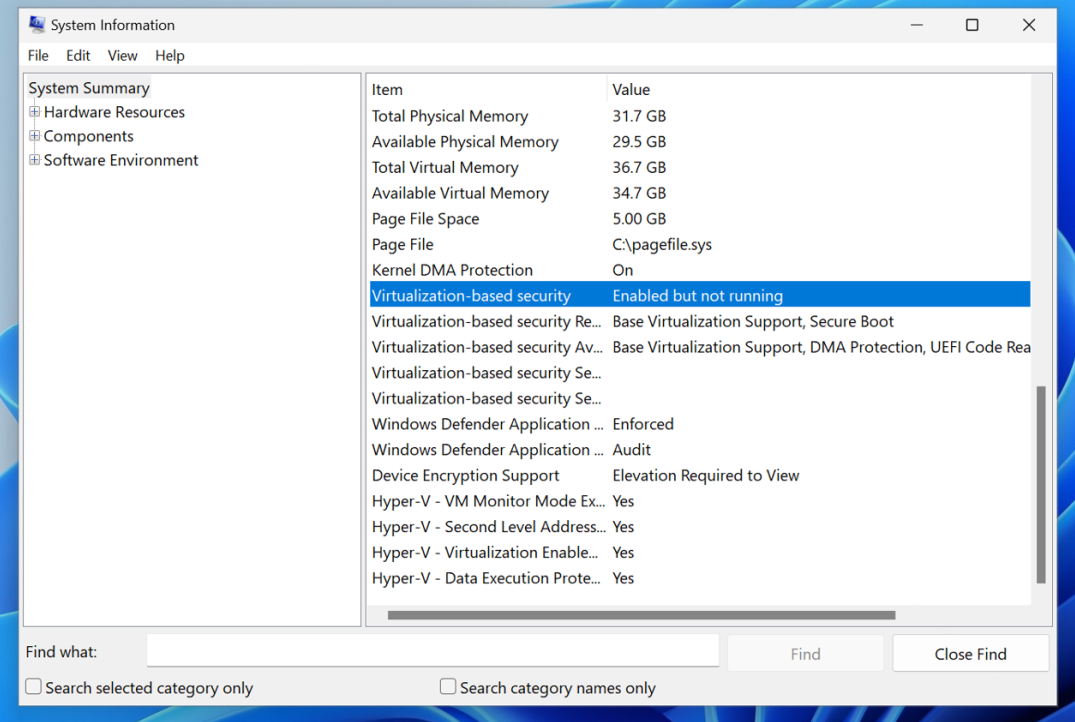Select the Device Encryption Support row

(x=465, y=476)
